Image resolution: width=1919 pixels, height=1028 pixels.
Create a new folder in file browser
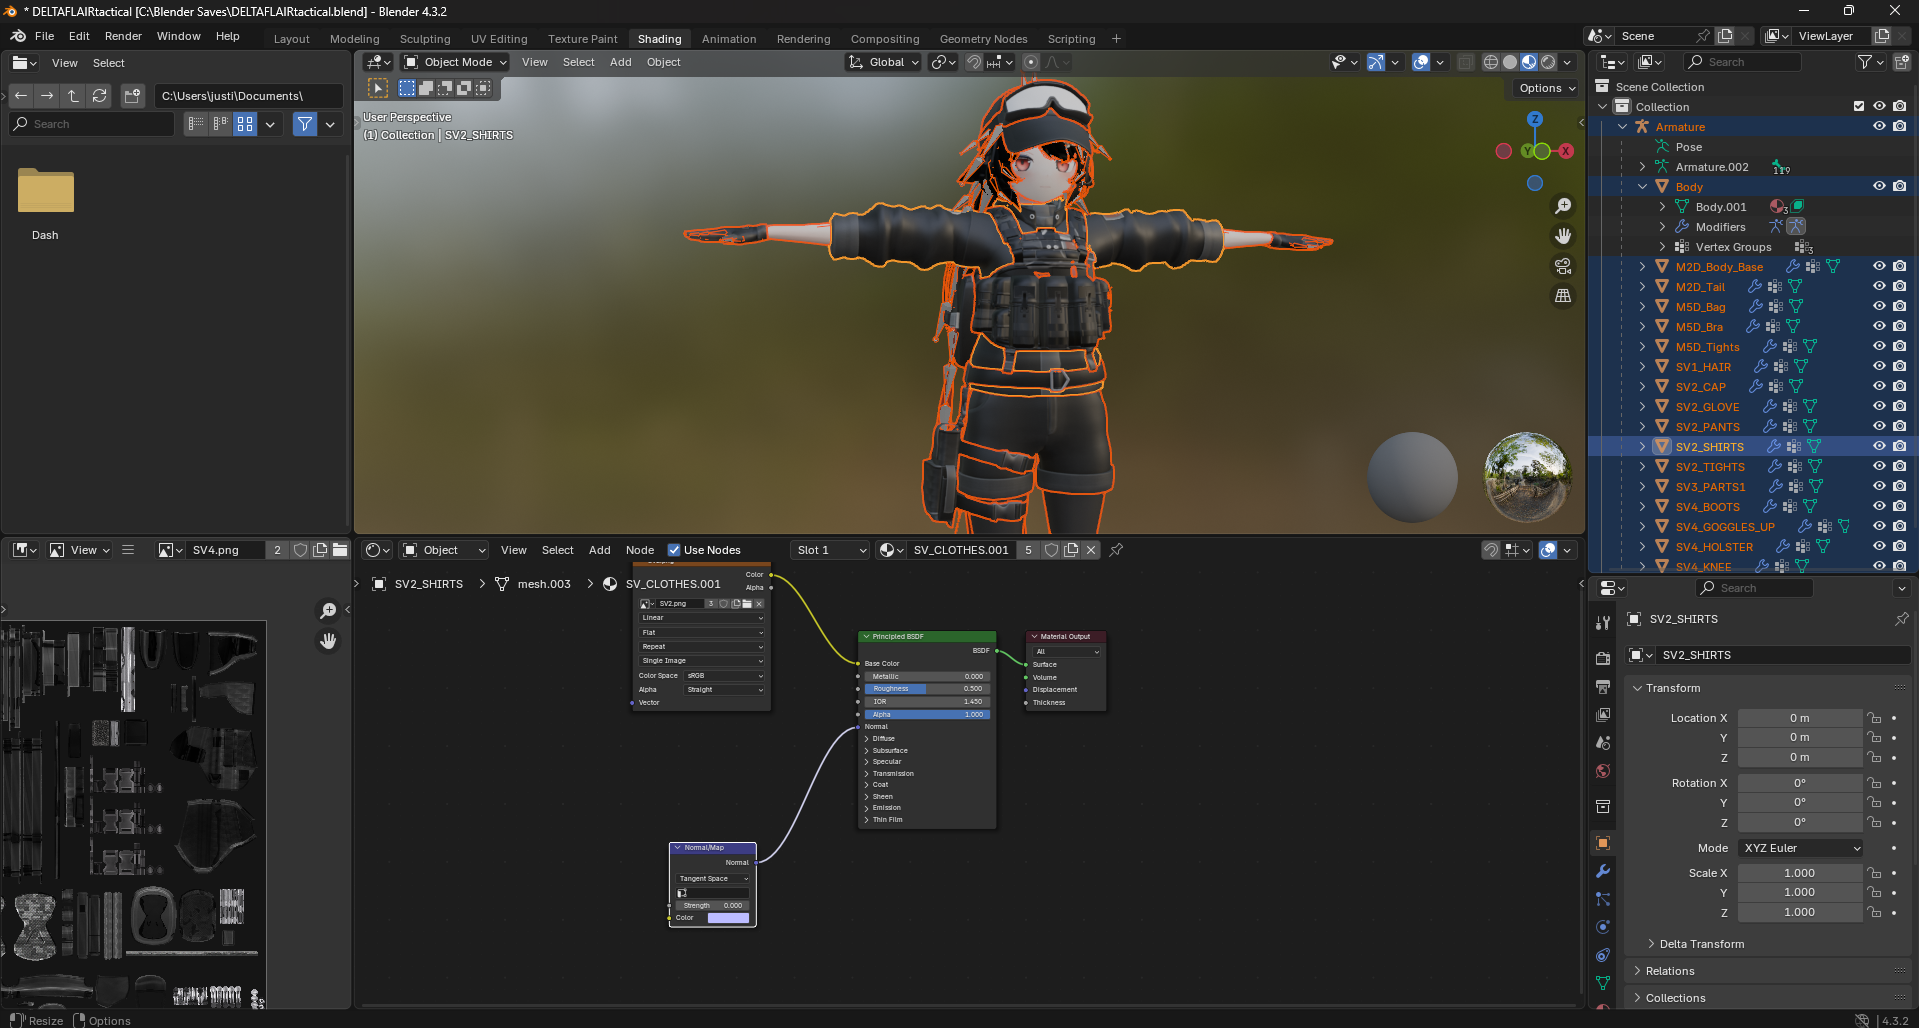point(132,96)
